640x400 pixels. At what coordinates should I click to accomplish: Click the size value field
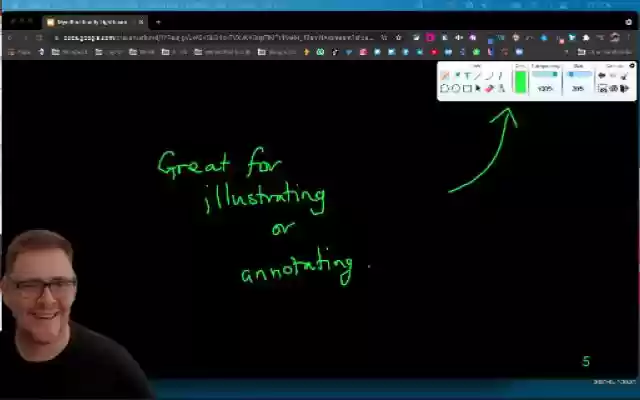(578, 89)
